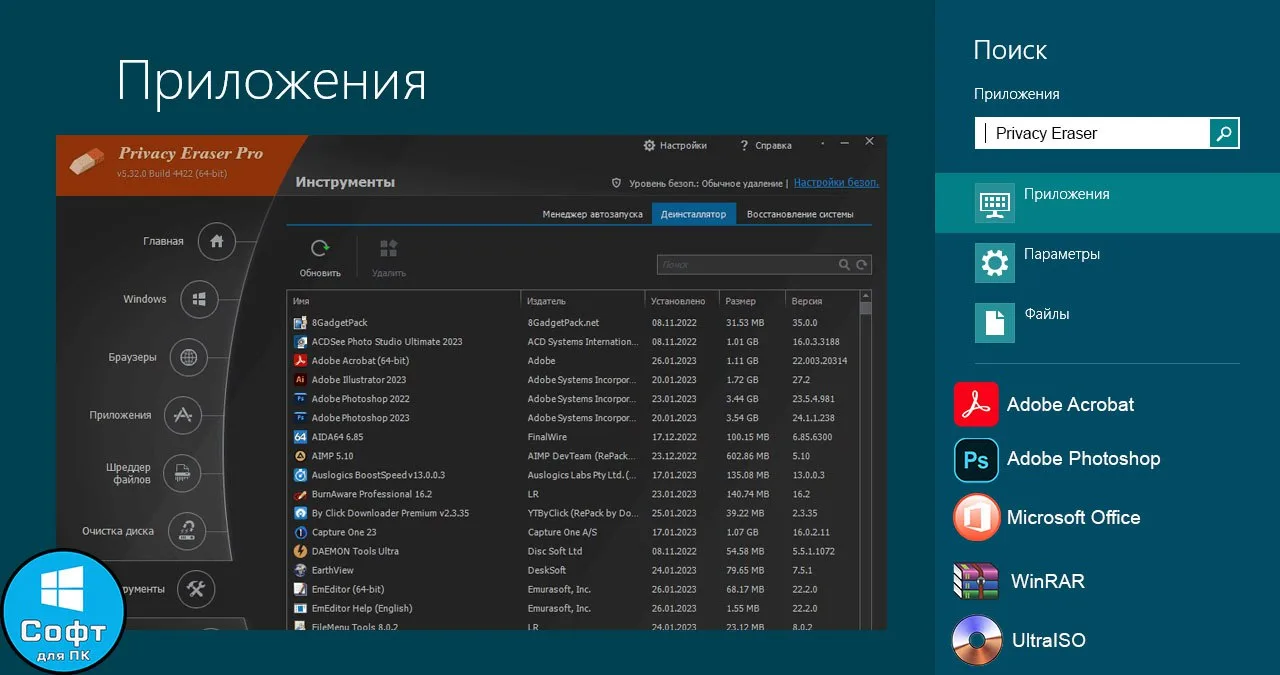Select Adobe Photoshop 2022 list row

click(x=573, y=399)
